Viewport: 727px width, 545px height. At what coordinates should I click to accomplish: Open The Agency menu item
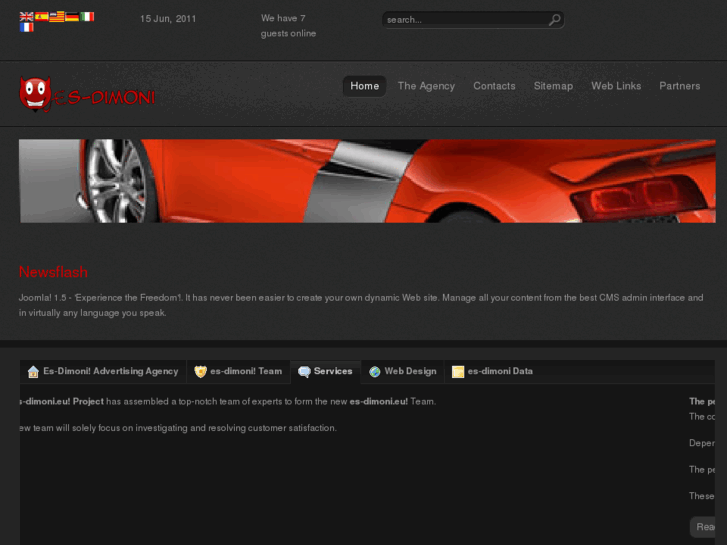click(x=426, y=86)
